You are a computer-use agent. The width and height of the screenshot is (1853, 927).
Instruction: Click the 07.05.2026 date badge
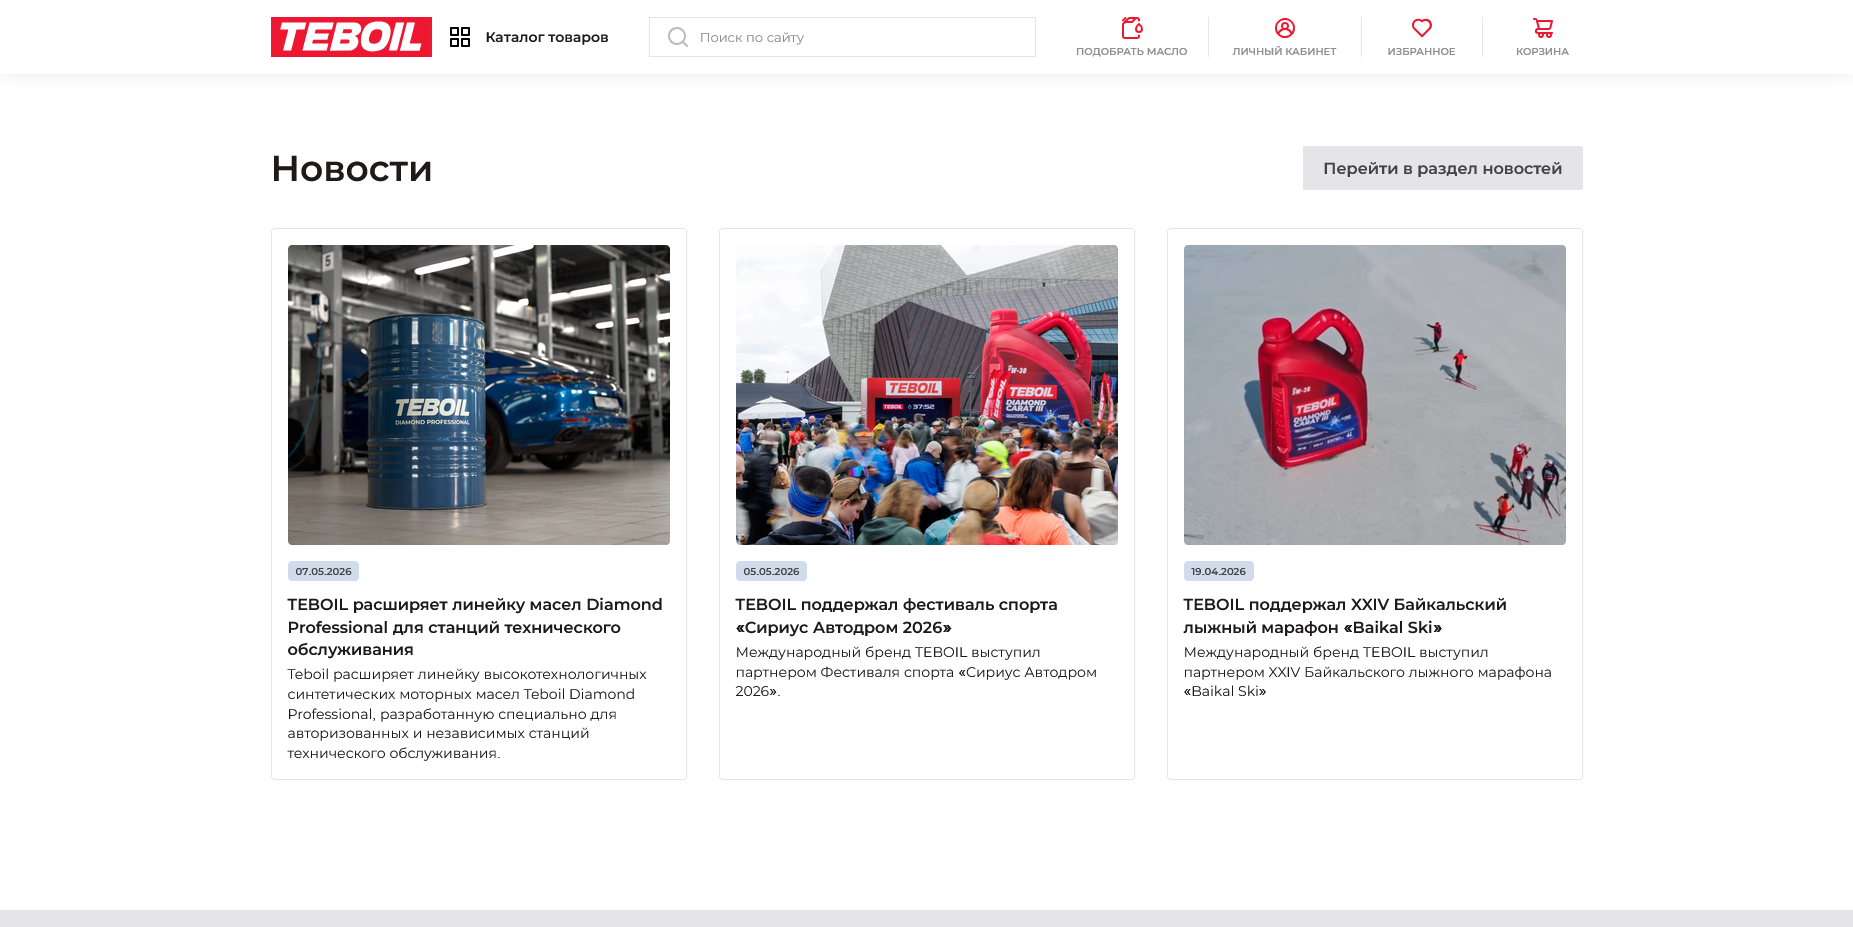pyautogui.click(x=323, y=571)
